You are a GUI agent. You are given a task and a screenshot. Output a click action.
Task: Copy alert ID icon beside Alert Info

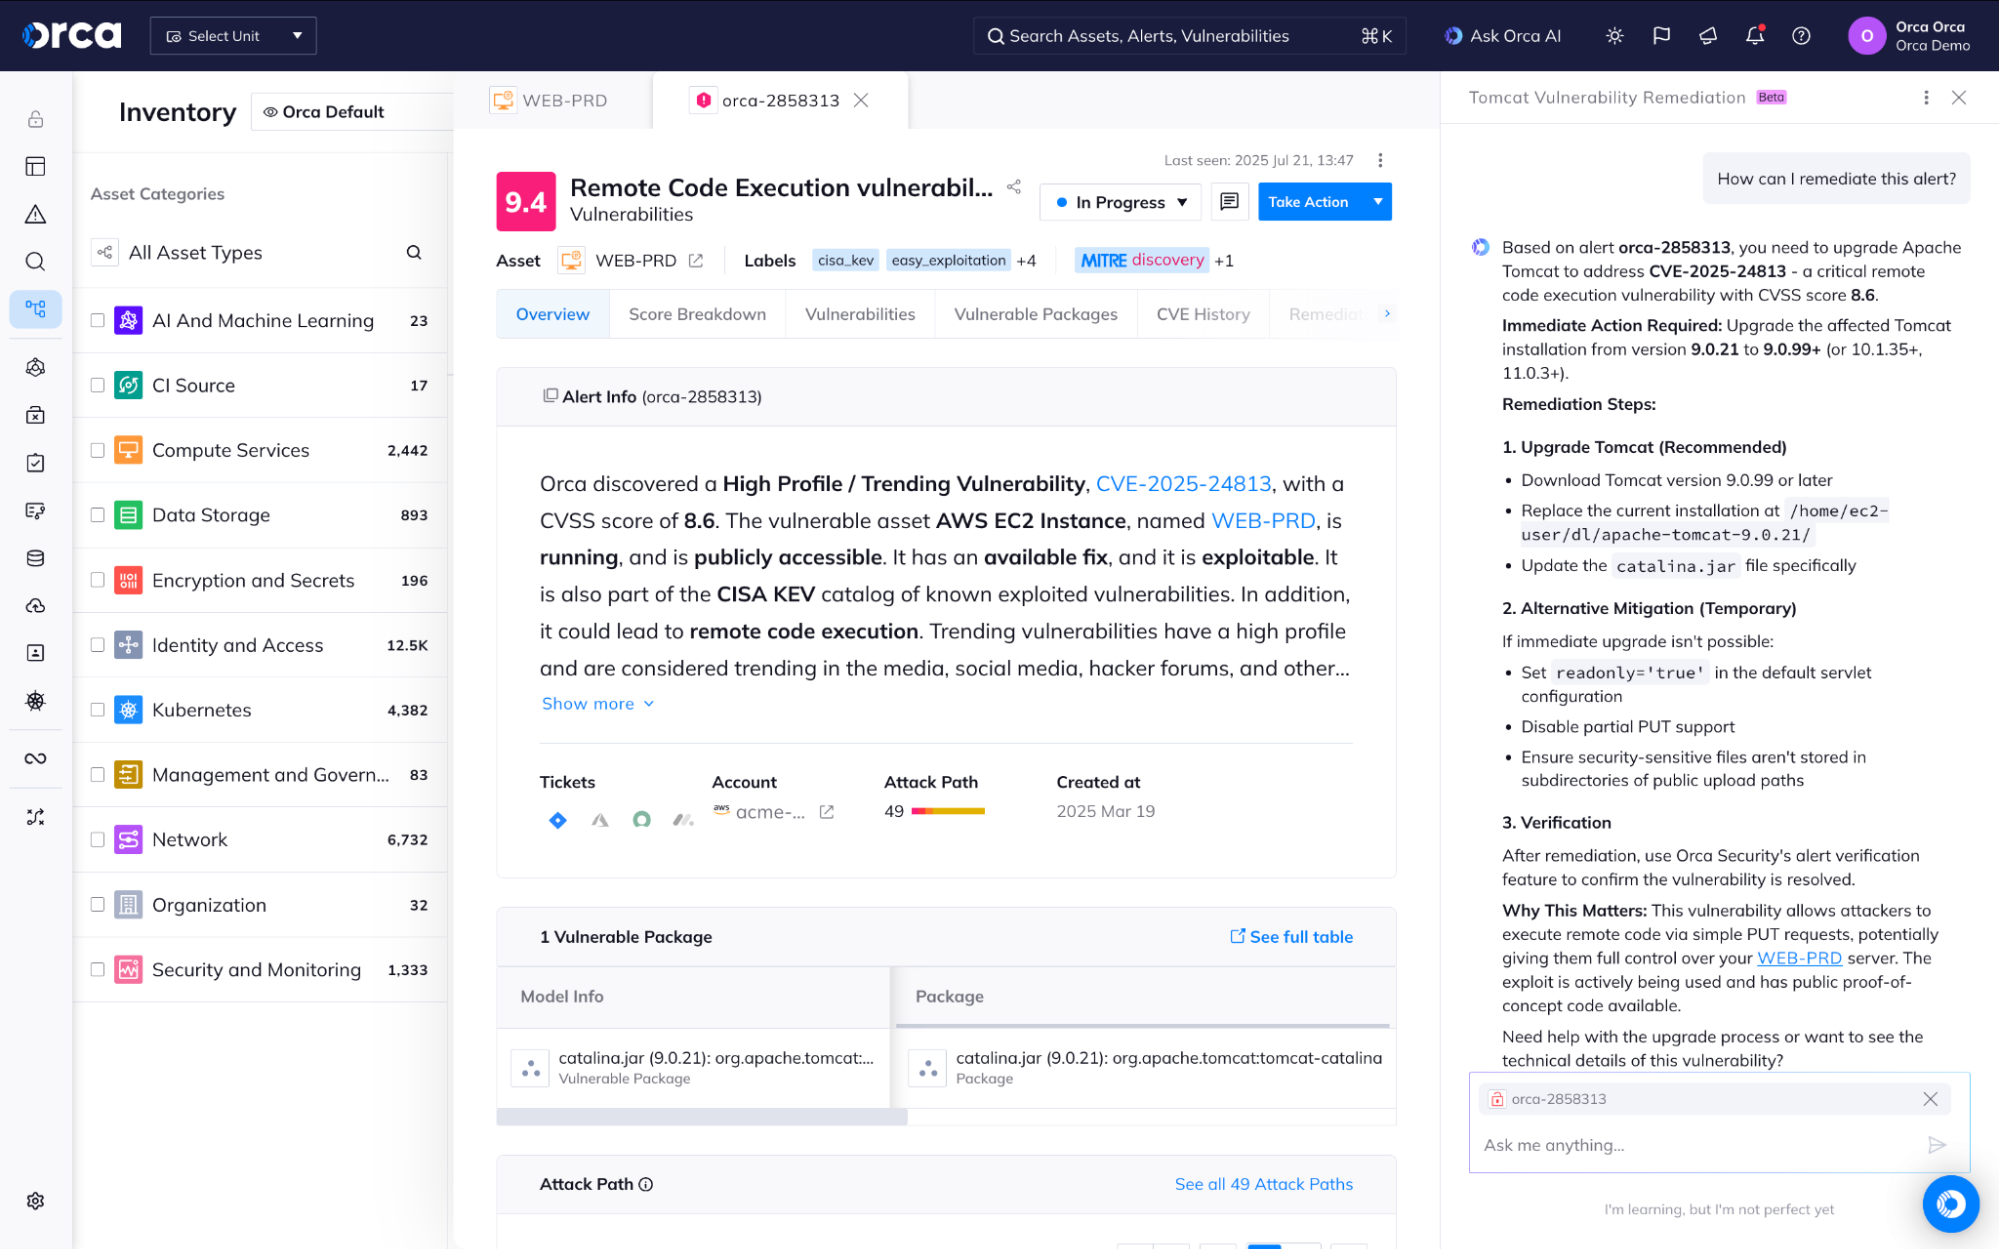click(x=550, y=396)
